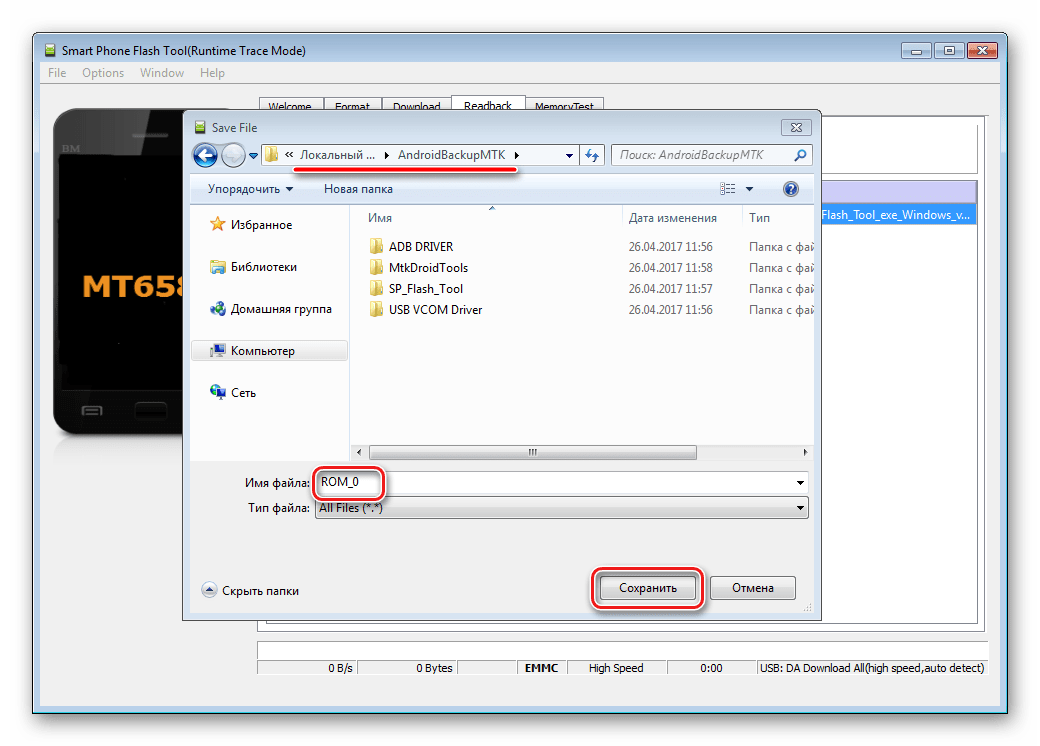The height and width of the screenshot is (746, 1040).
Task: Click the Избранное star icon
Action: 217,224
